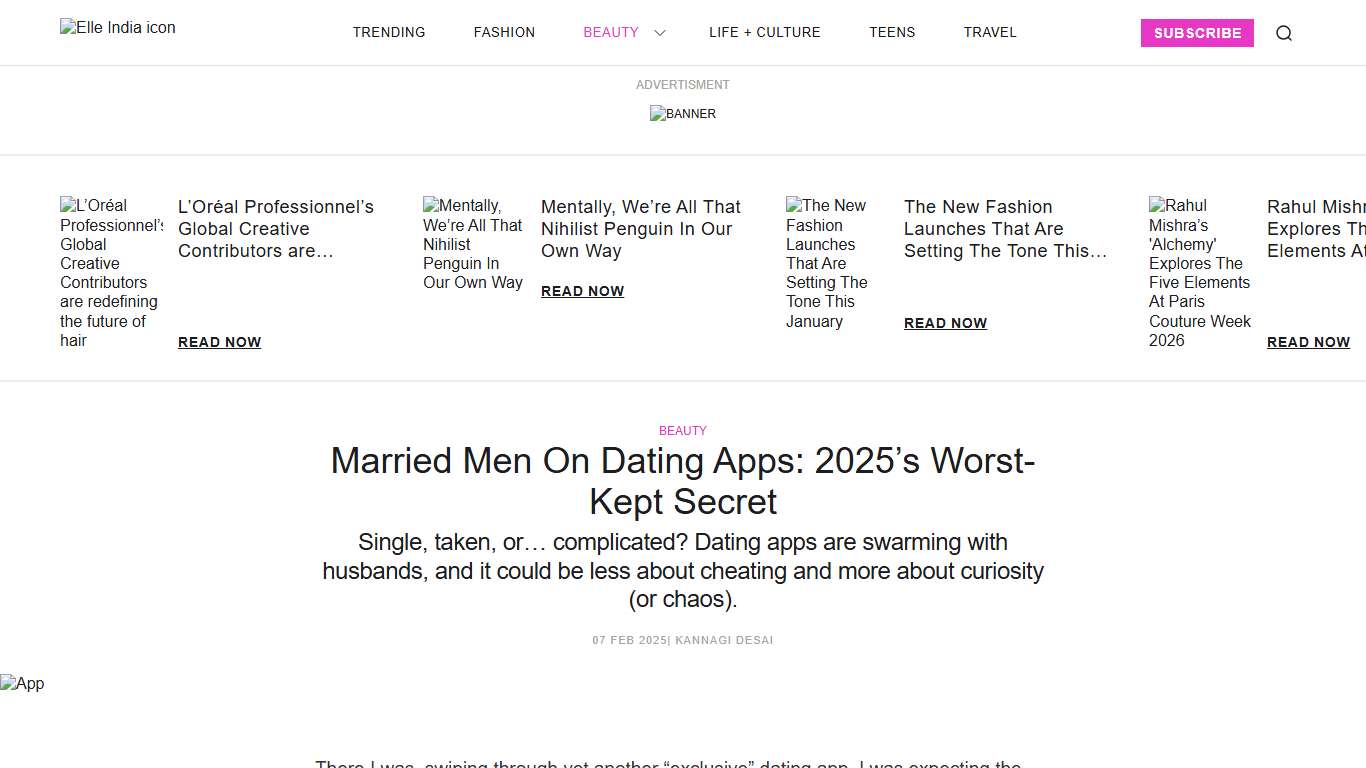1366x768 pixels.
Task: Open the search magnifier icon
Action: tap(1284, 33)
